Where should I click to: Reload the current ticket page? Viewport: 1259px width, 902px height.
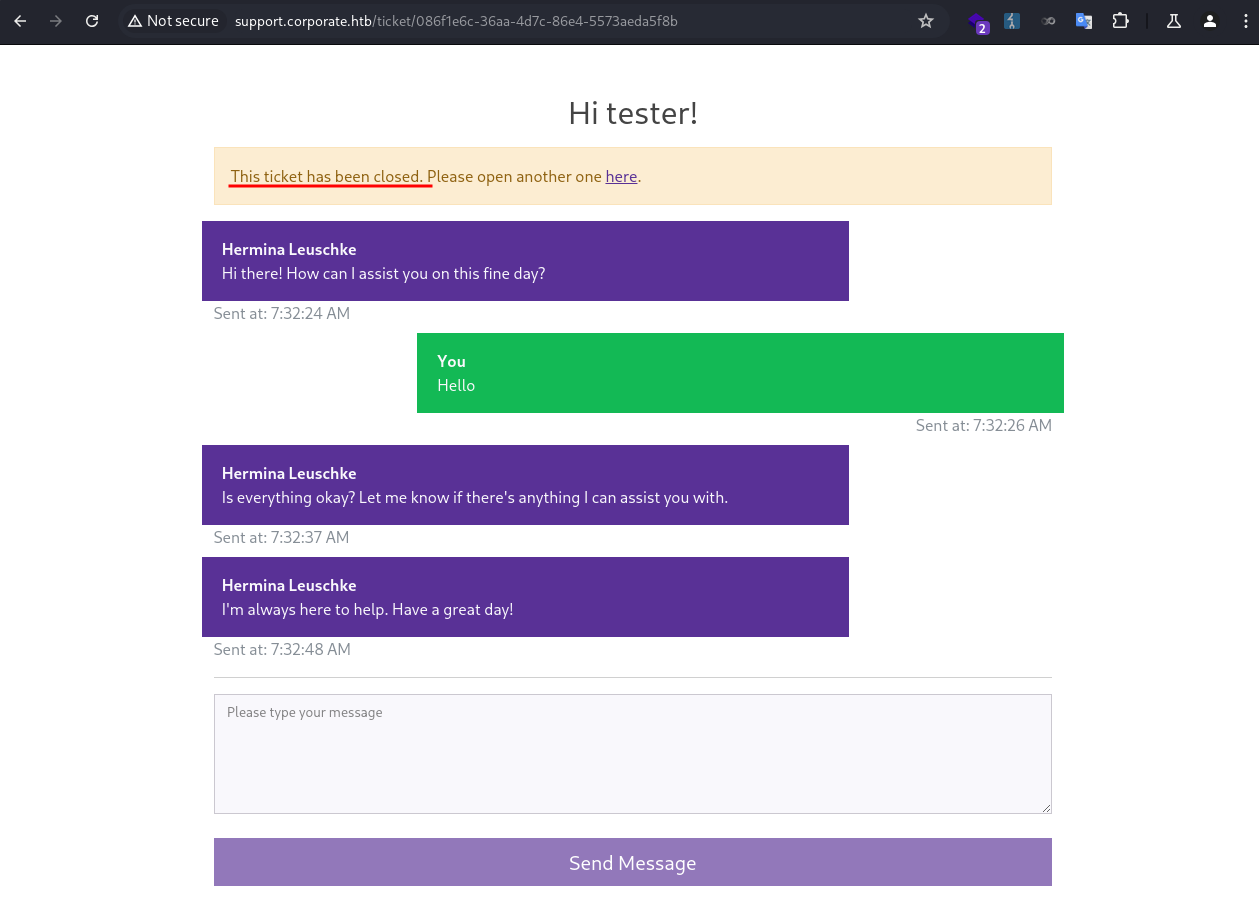(92, 21)
